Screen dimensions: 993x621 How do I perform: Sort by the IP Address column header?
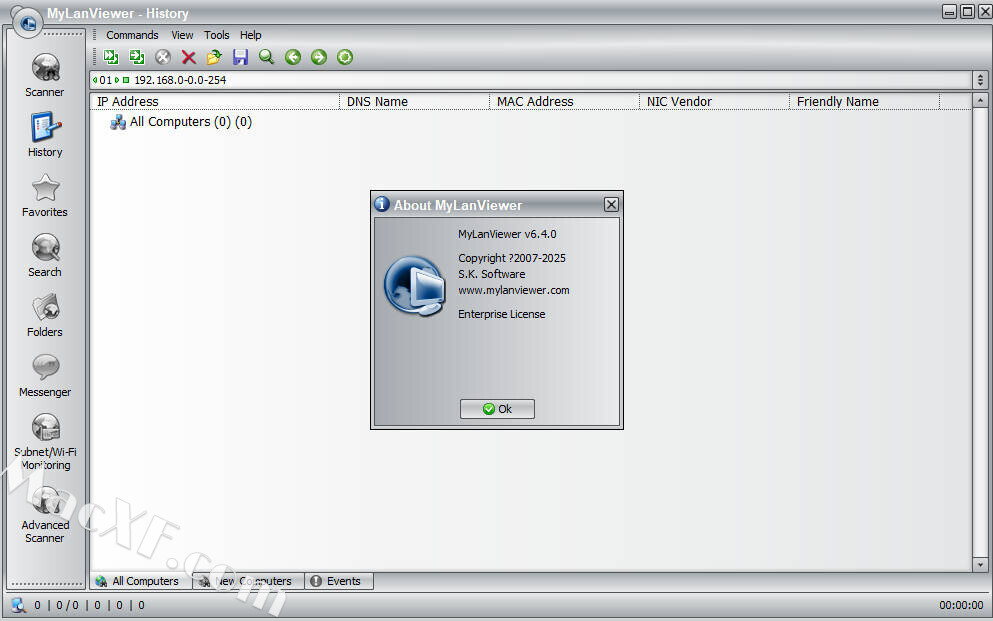click(x=215, y=101)
